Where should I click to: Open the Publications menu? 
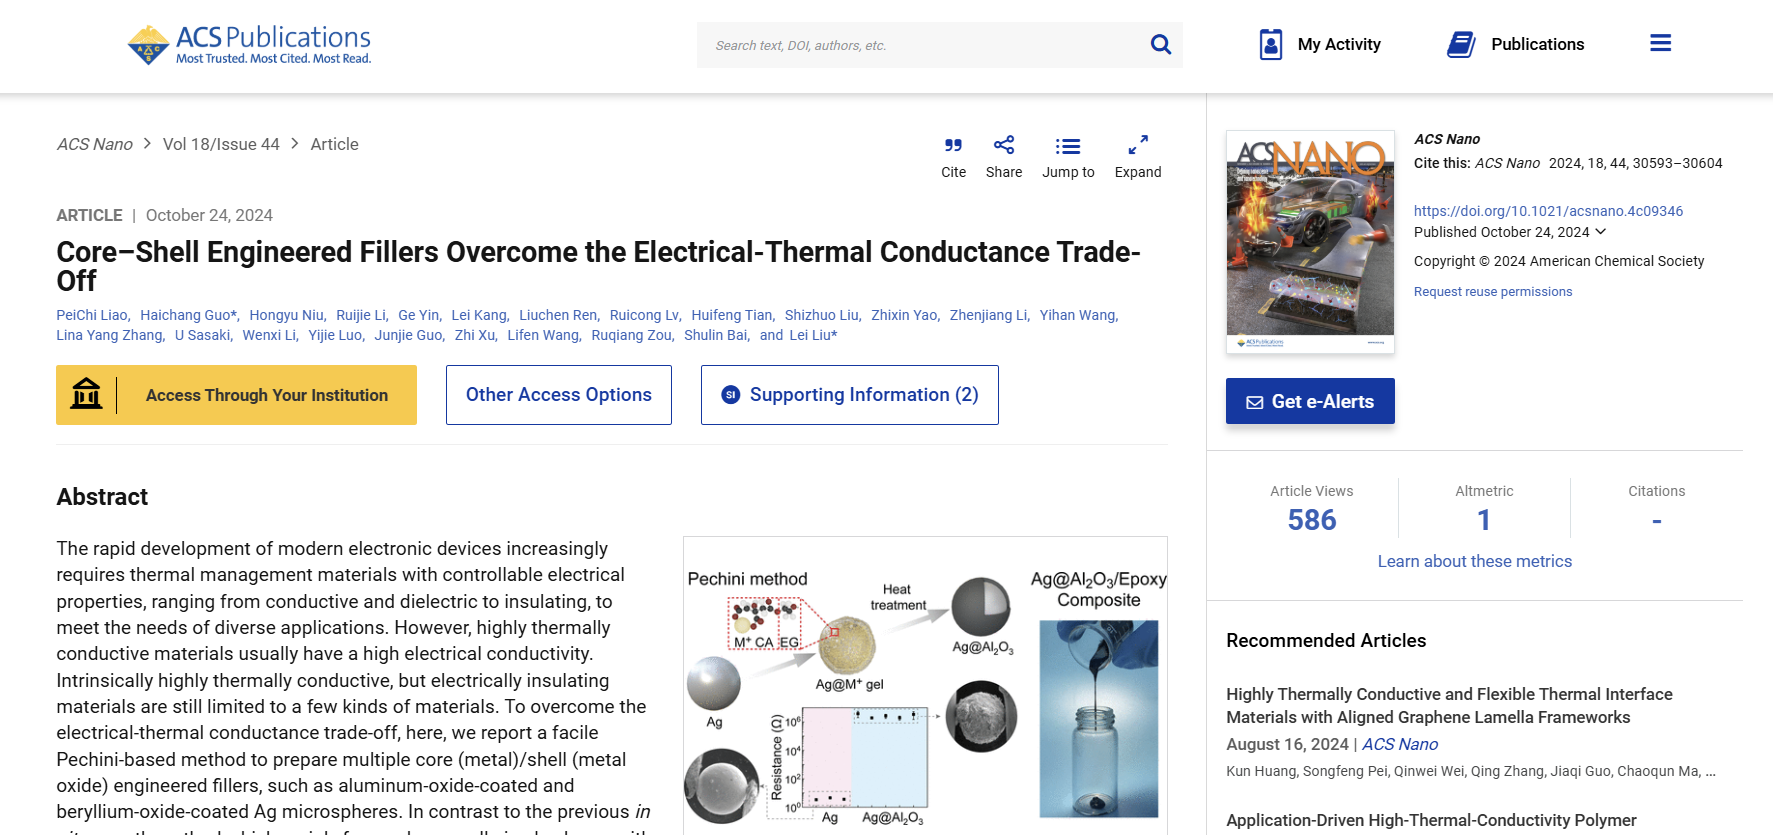point(1516,44)
